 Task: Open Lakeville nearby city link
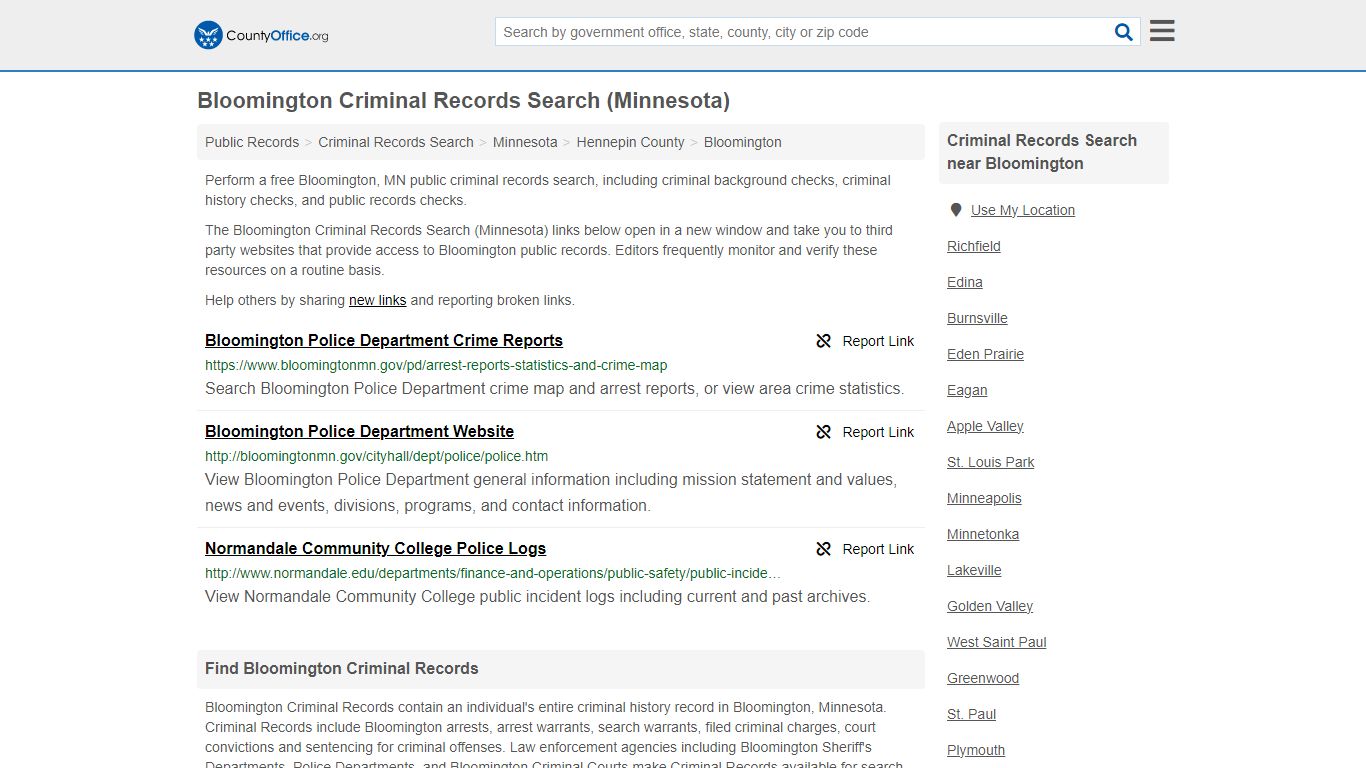pos(974,570)
